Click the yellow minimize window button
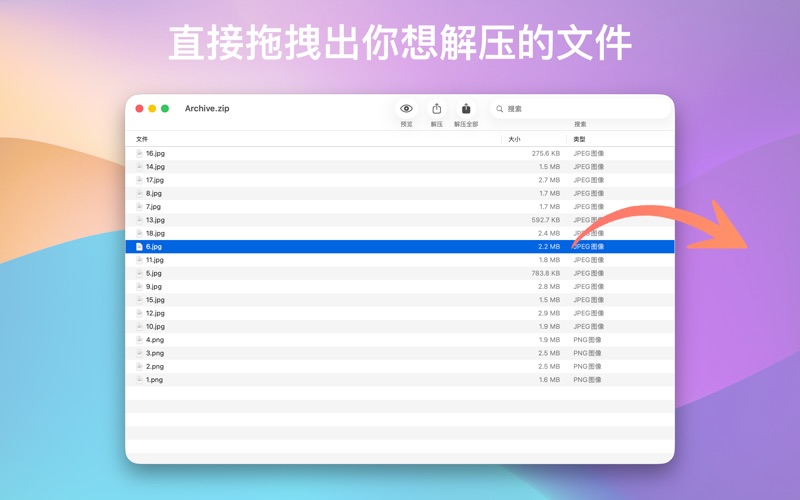Viewport: 800px width, 500px height. point(152,109)
